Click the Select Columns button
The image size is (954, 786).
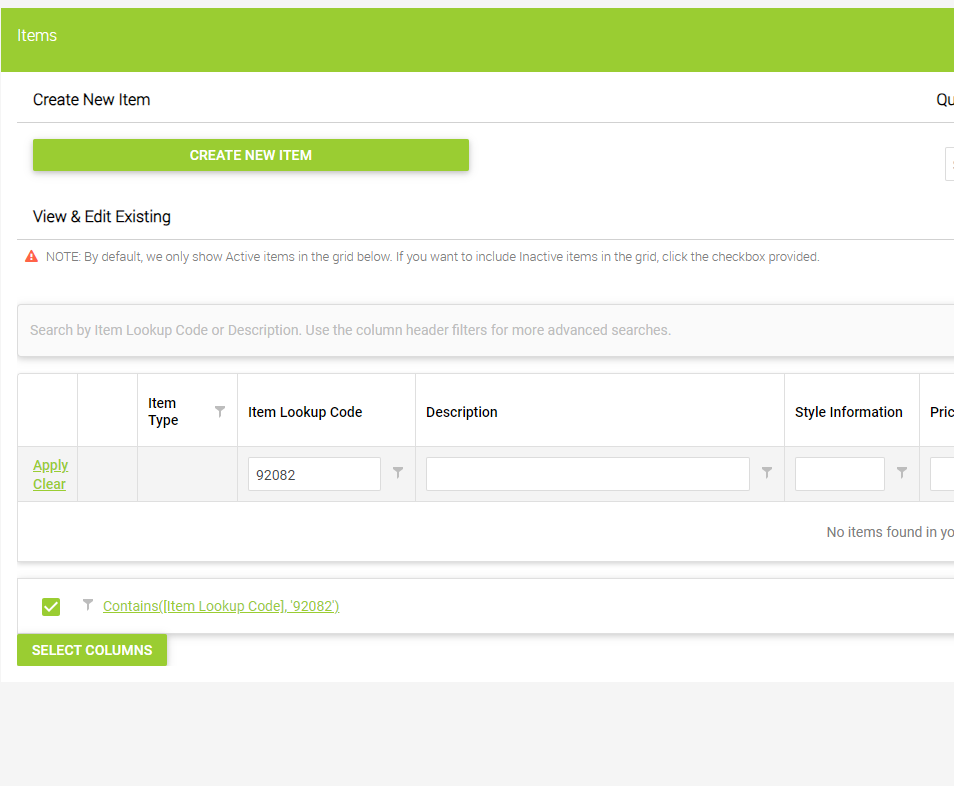[92, 650]
